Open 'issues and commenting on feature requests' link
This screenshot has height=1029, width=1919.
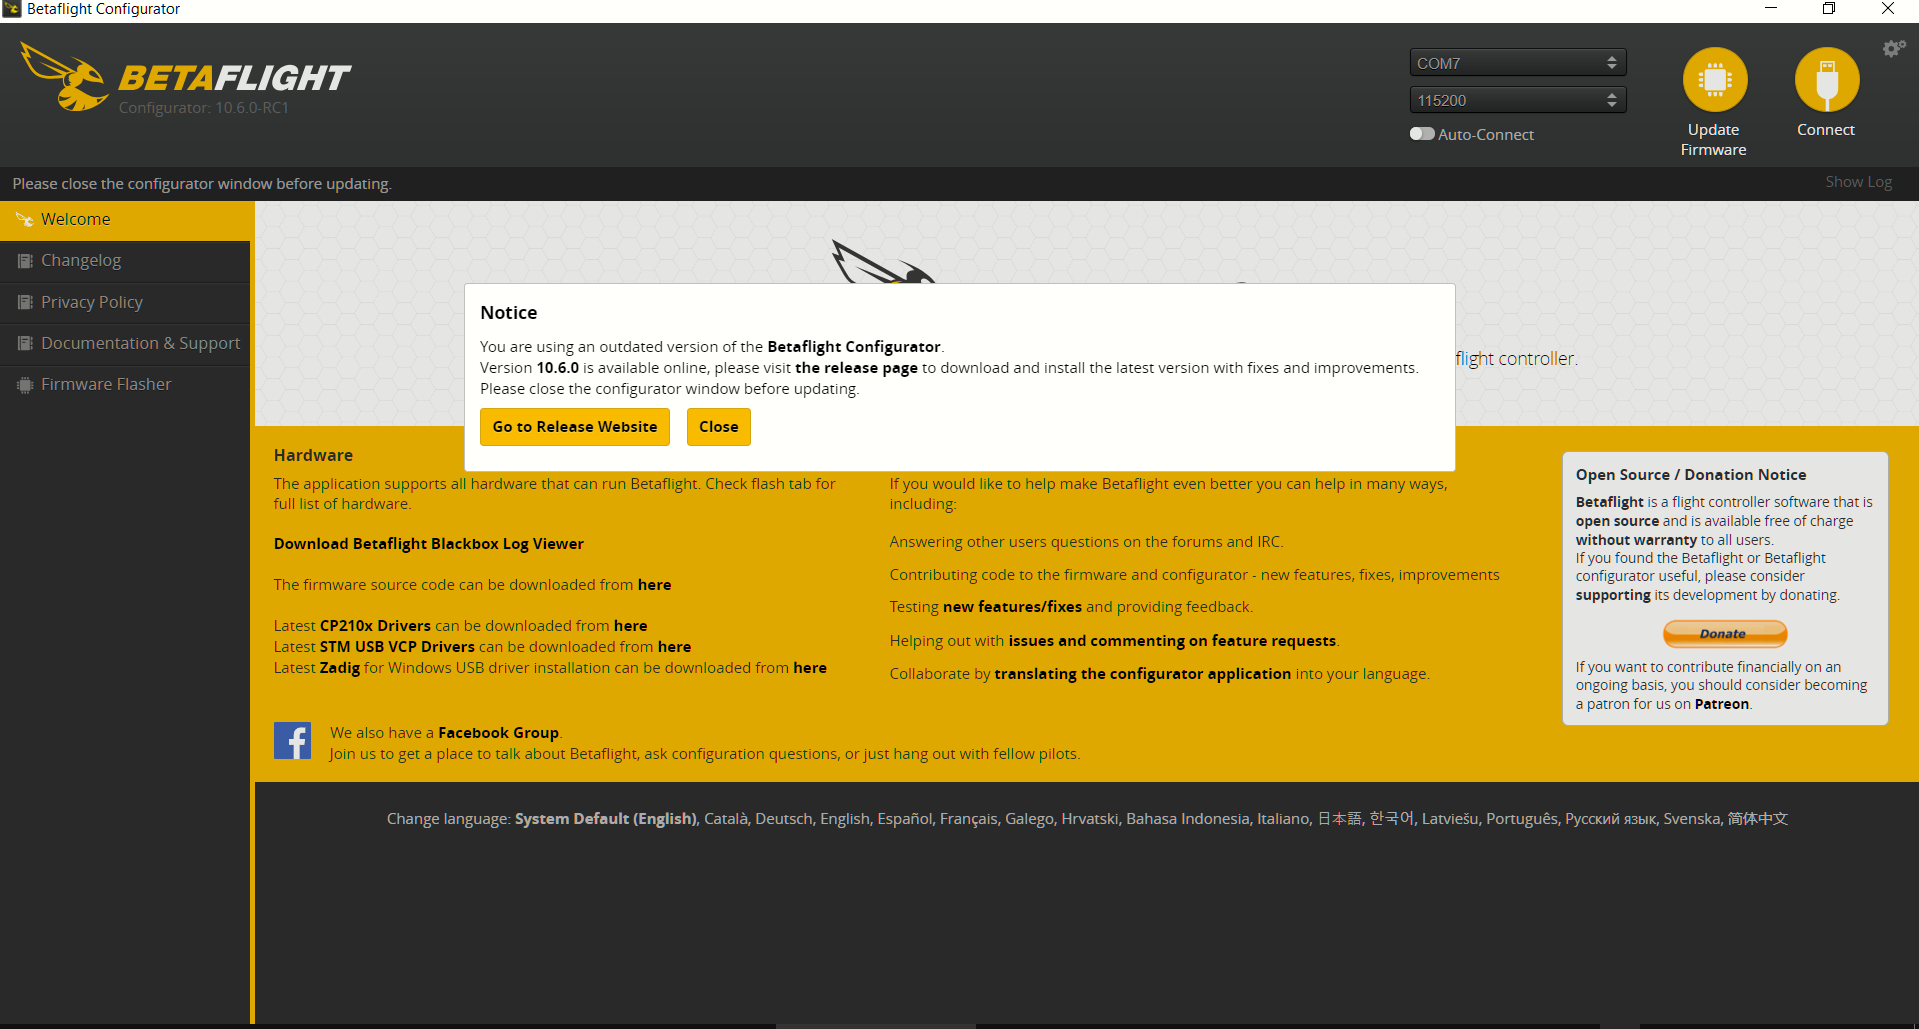[1172, 641]
